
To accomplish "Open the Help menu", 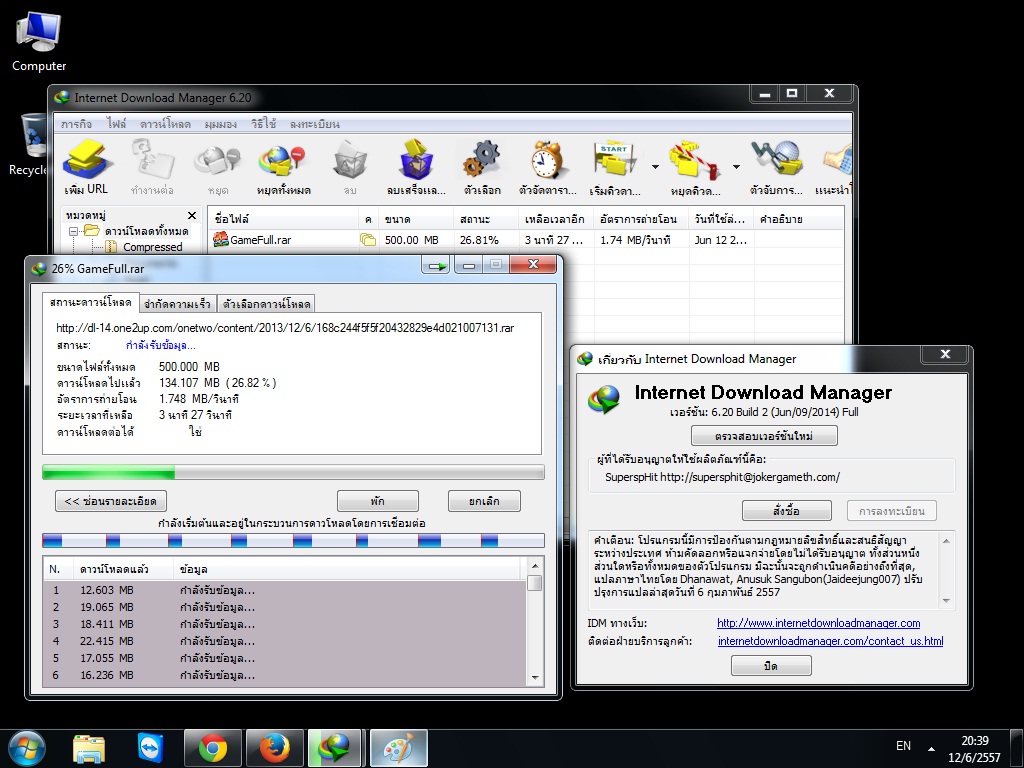I will coord(263,124).
